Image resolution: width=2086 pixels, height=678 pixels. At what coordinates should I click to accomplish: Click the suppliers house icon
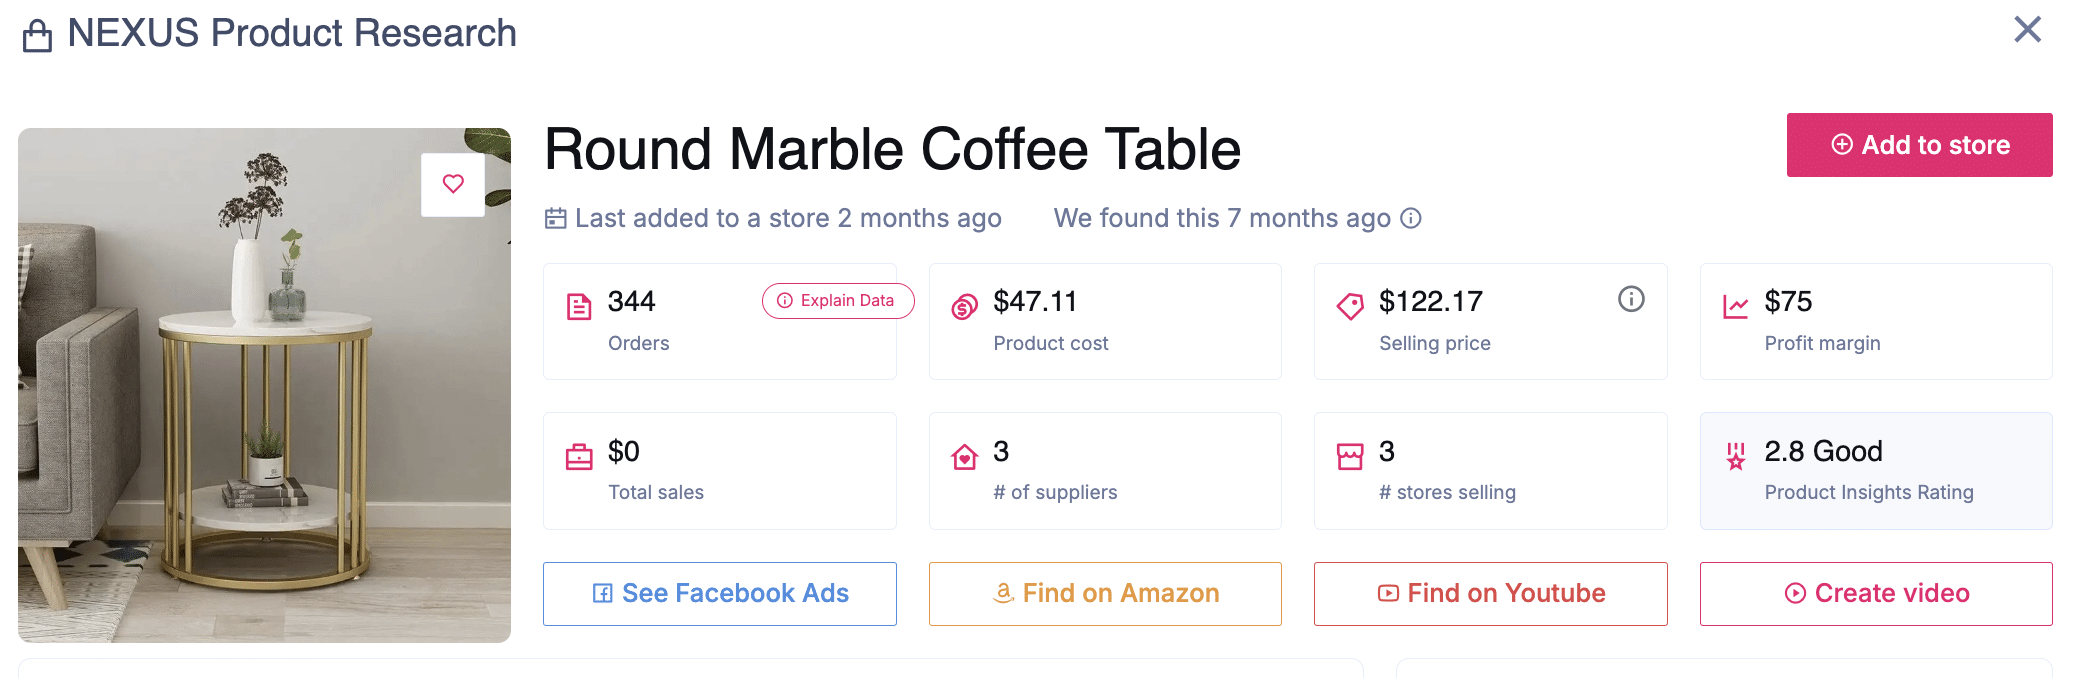pyautogui.click(x=964, y=457)
